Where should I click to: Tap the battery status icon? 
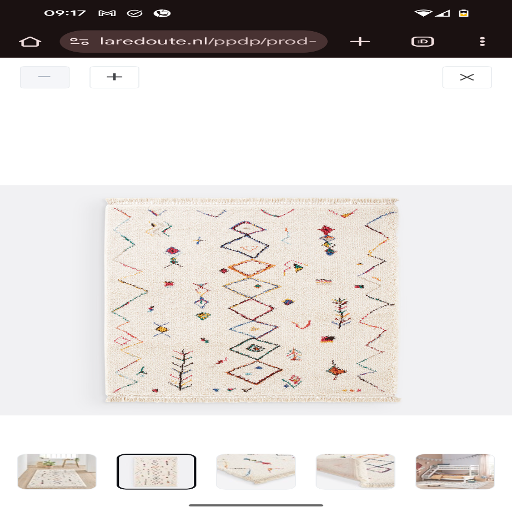pyautogui.click(x=464, y=13)
